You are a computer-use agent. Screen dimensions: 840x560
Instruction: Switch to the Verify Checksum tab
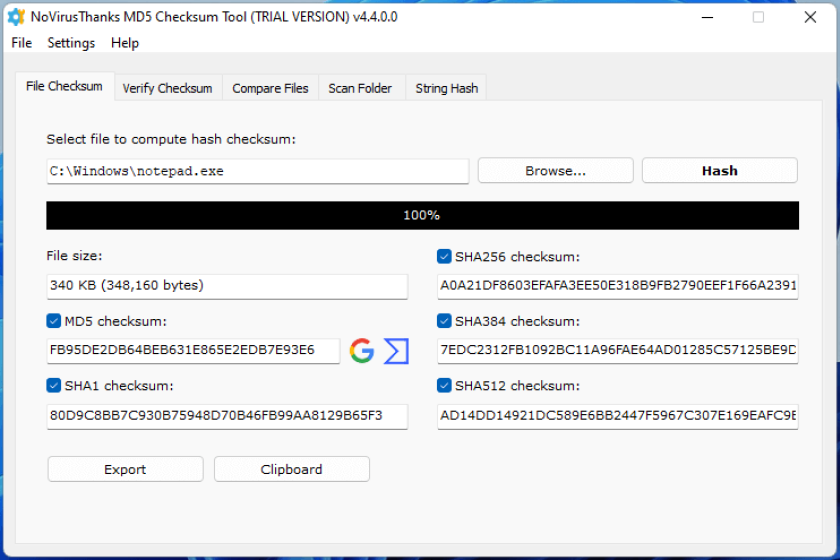click(x=167, y=88)
